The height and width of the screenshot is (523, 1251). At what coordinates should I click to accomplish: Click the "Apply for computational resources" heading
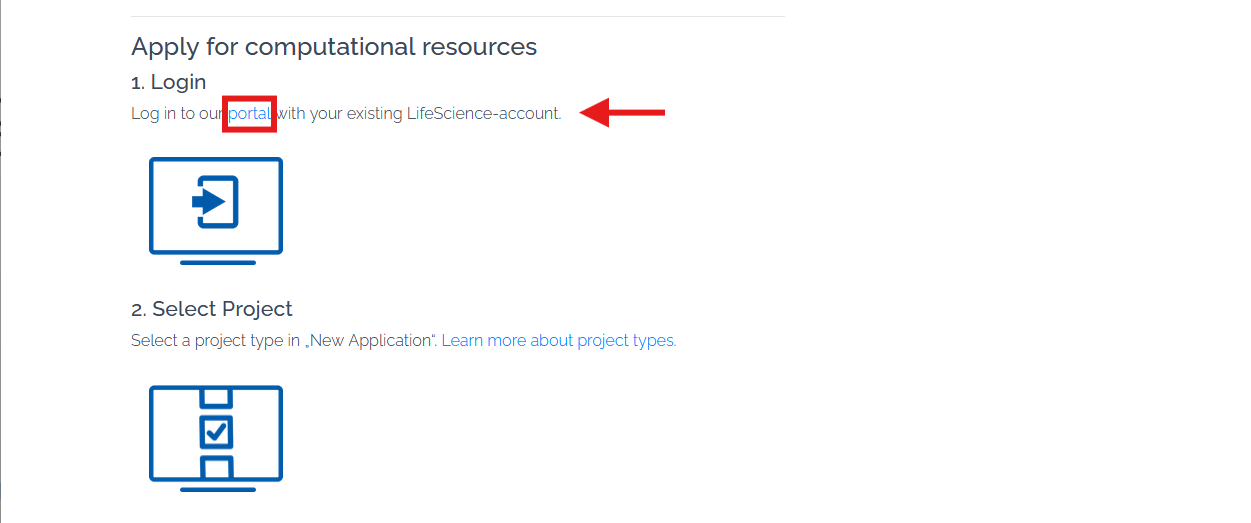point(334,46)
